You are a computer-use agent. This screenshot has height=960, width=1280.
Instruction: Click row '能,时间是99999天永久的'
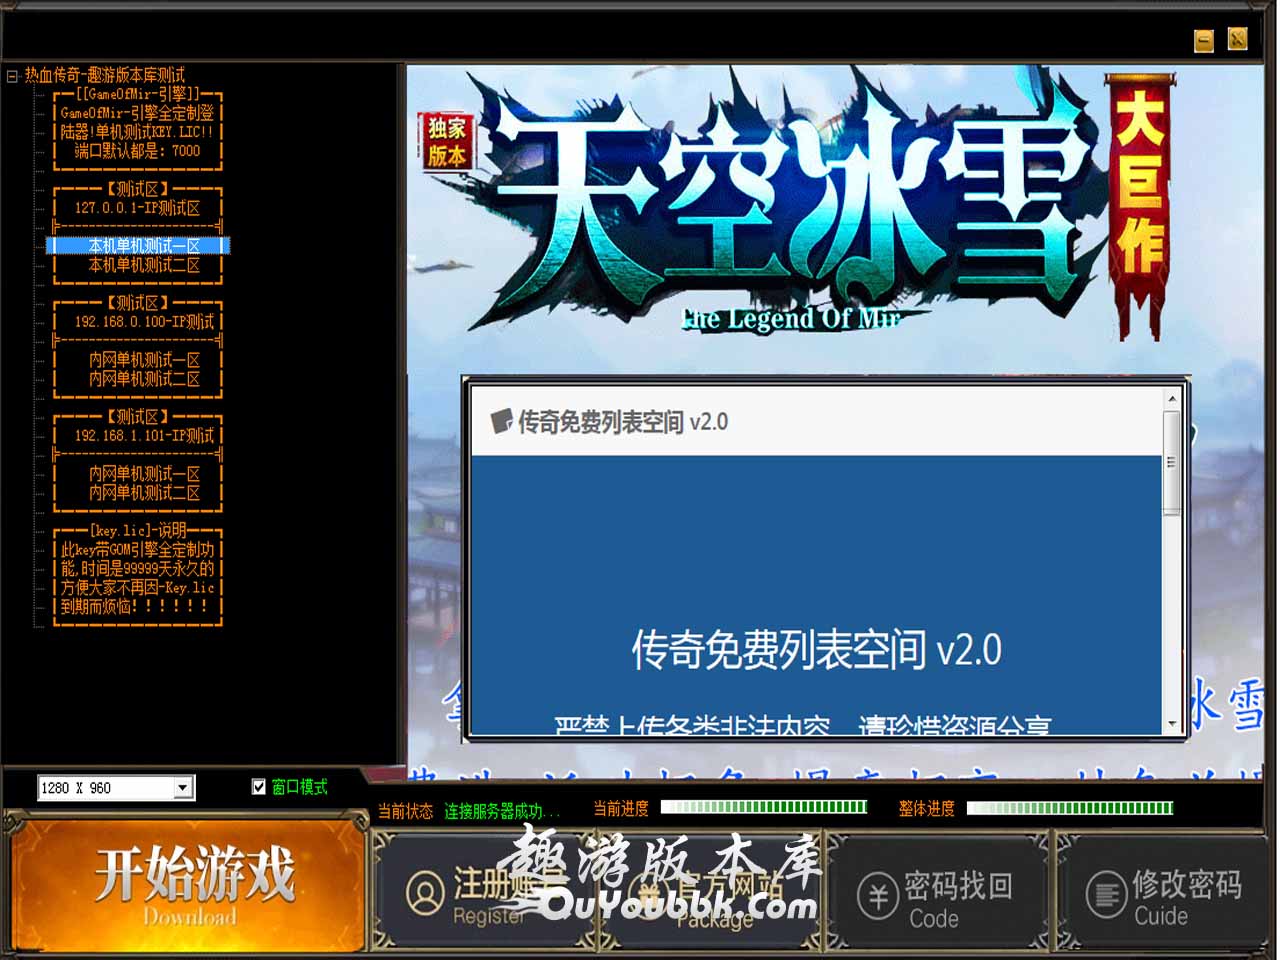pyautogui.click(x=138, y=569)
